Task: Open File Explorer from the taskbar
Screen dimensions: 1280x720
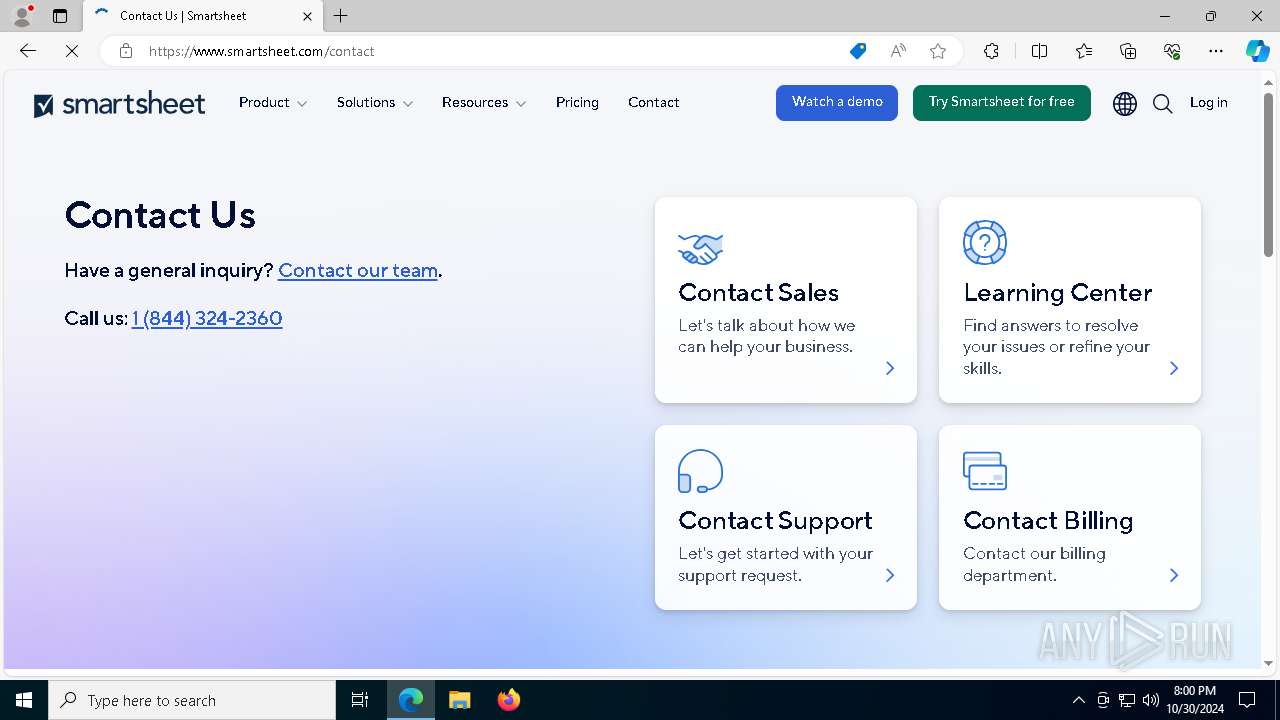Action: pos(459,700)
